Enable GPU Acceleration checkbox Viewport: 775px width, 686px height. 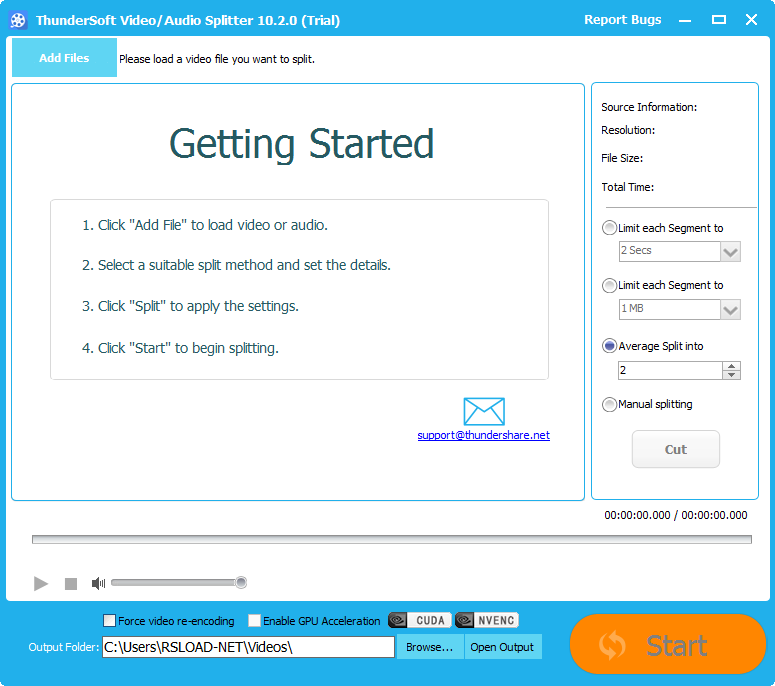(254, 620)
